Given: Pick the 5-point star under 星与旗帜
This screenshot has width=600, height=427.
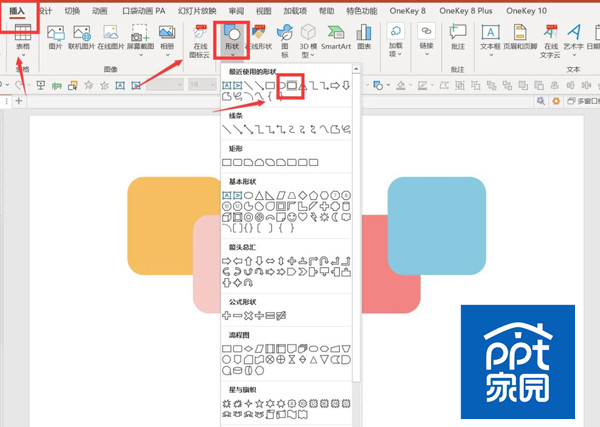Looking at the screenshot, I should point(259,403).
